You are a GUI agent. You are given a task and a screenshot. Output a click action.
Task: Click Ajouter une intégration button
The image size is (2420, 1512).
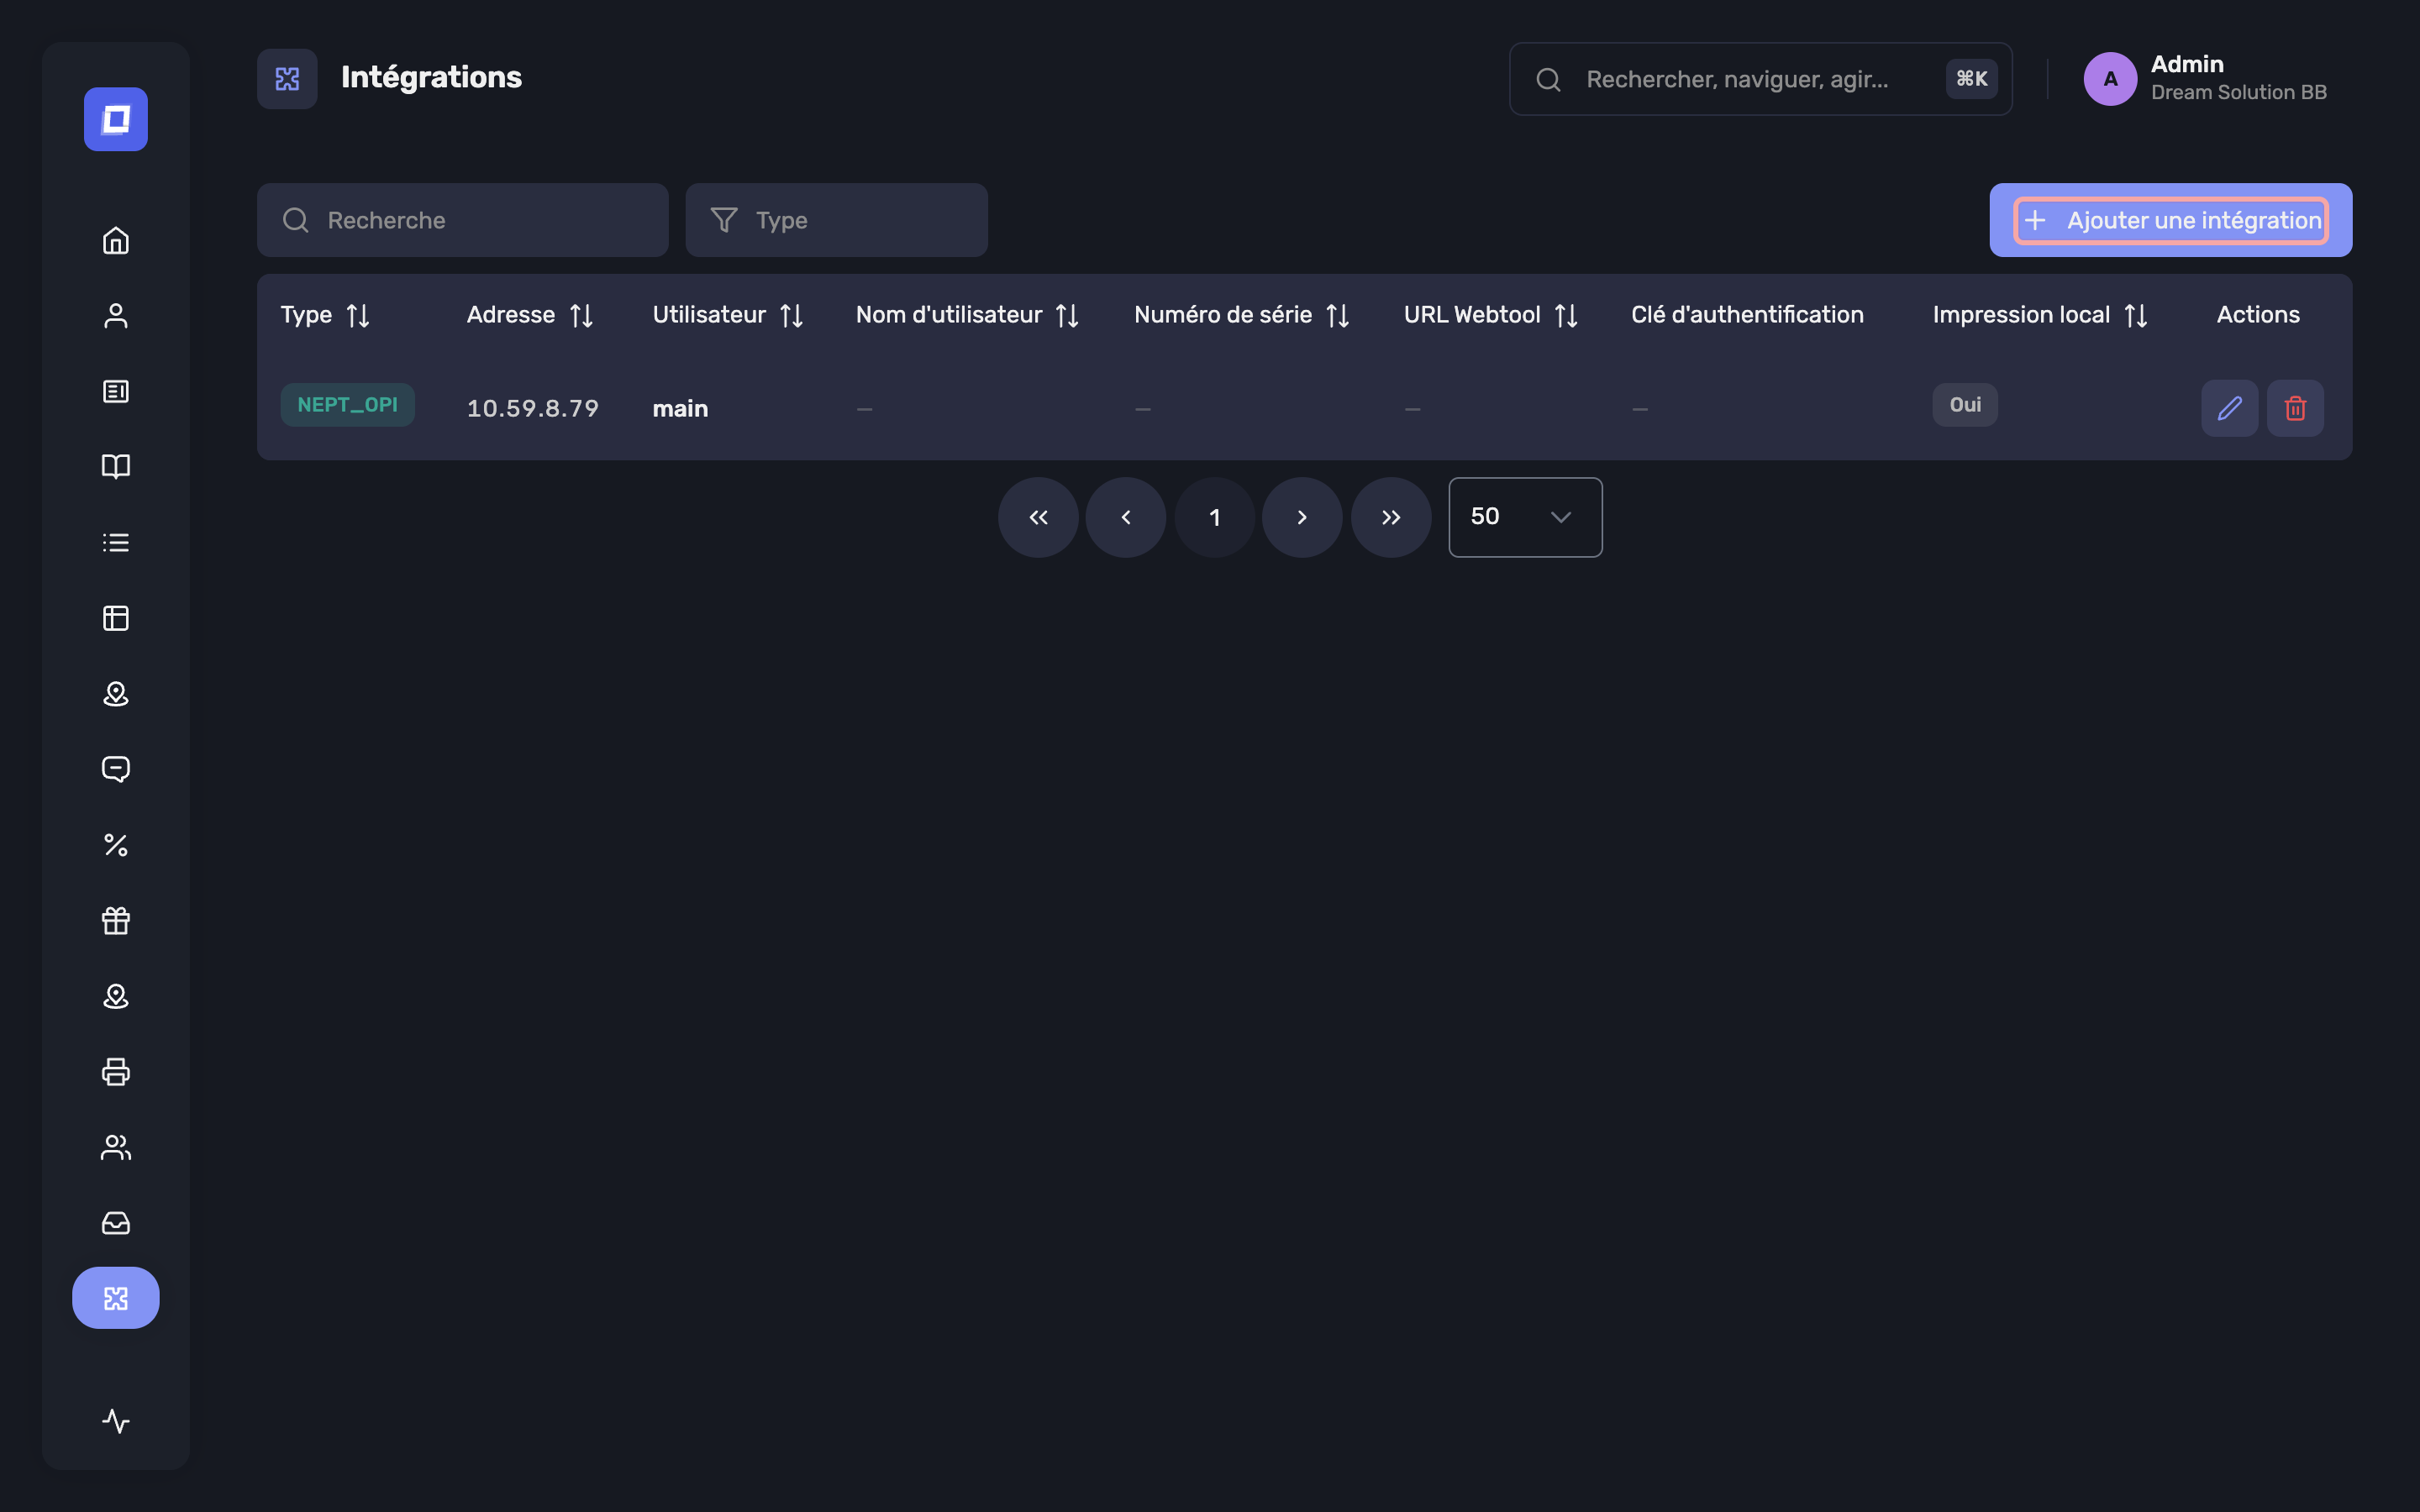2170,220
